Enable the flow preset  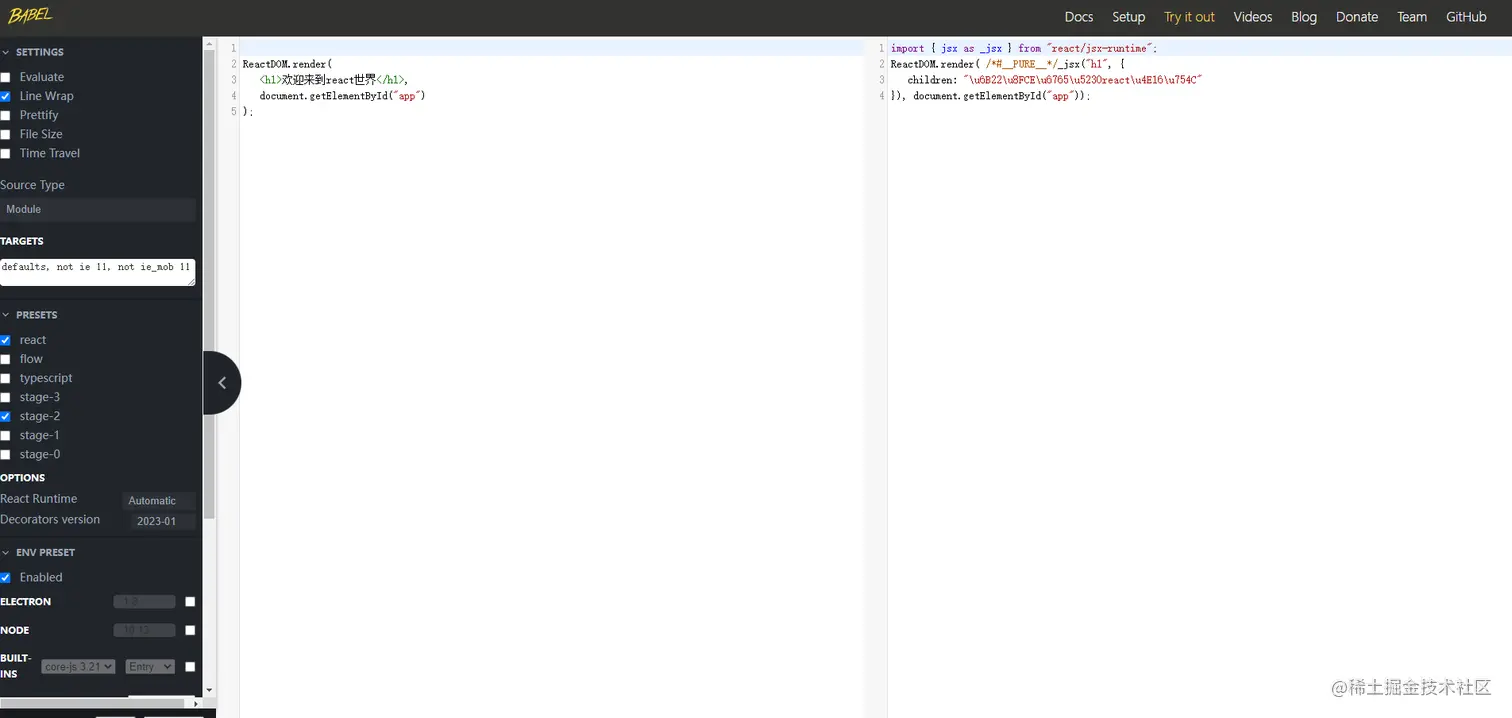pos(6,359)
